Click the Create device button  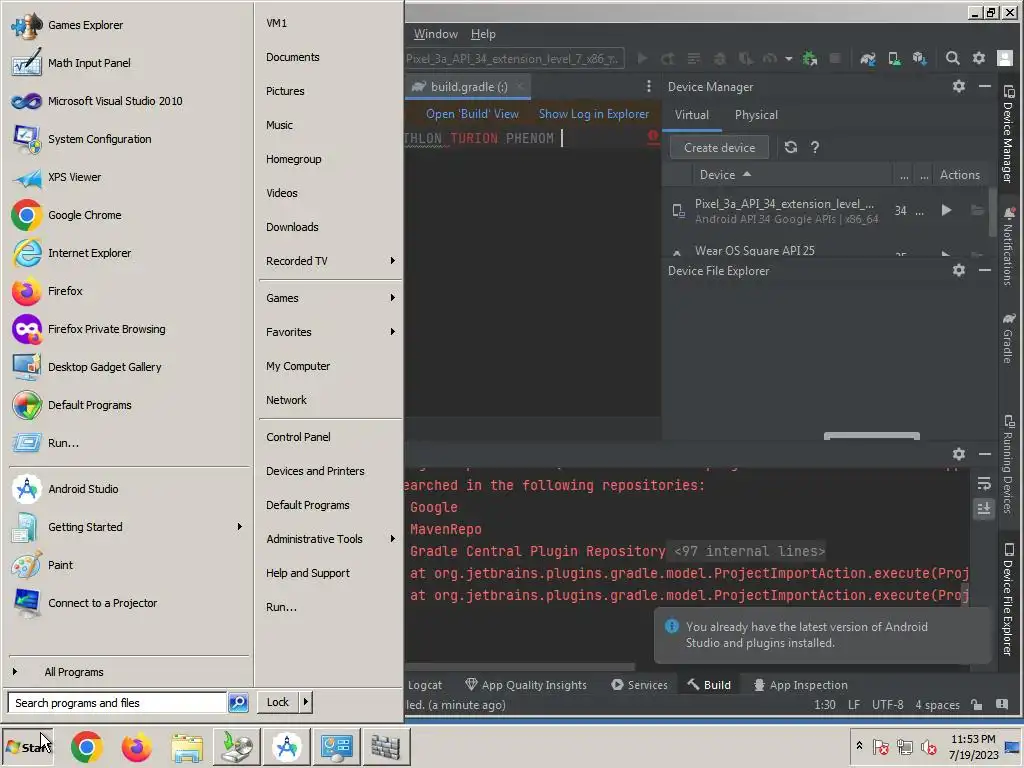(x=719, y=148)
